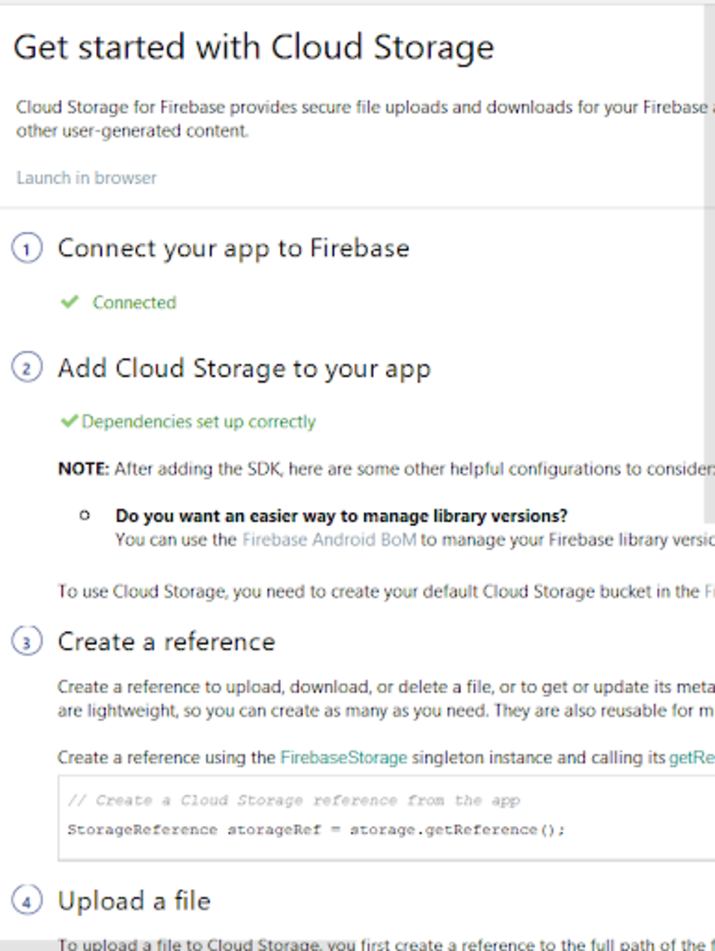
Task: Click the step 2 circled number icon
Action: (27, 368)
